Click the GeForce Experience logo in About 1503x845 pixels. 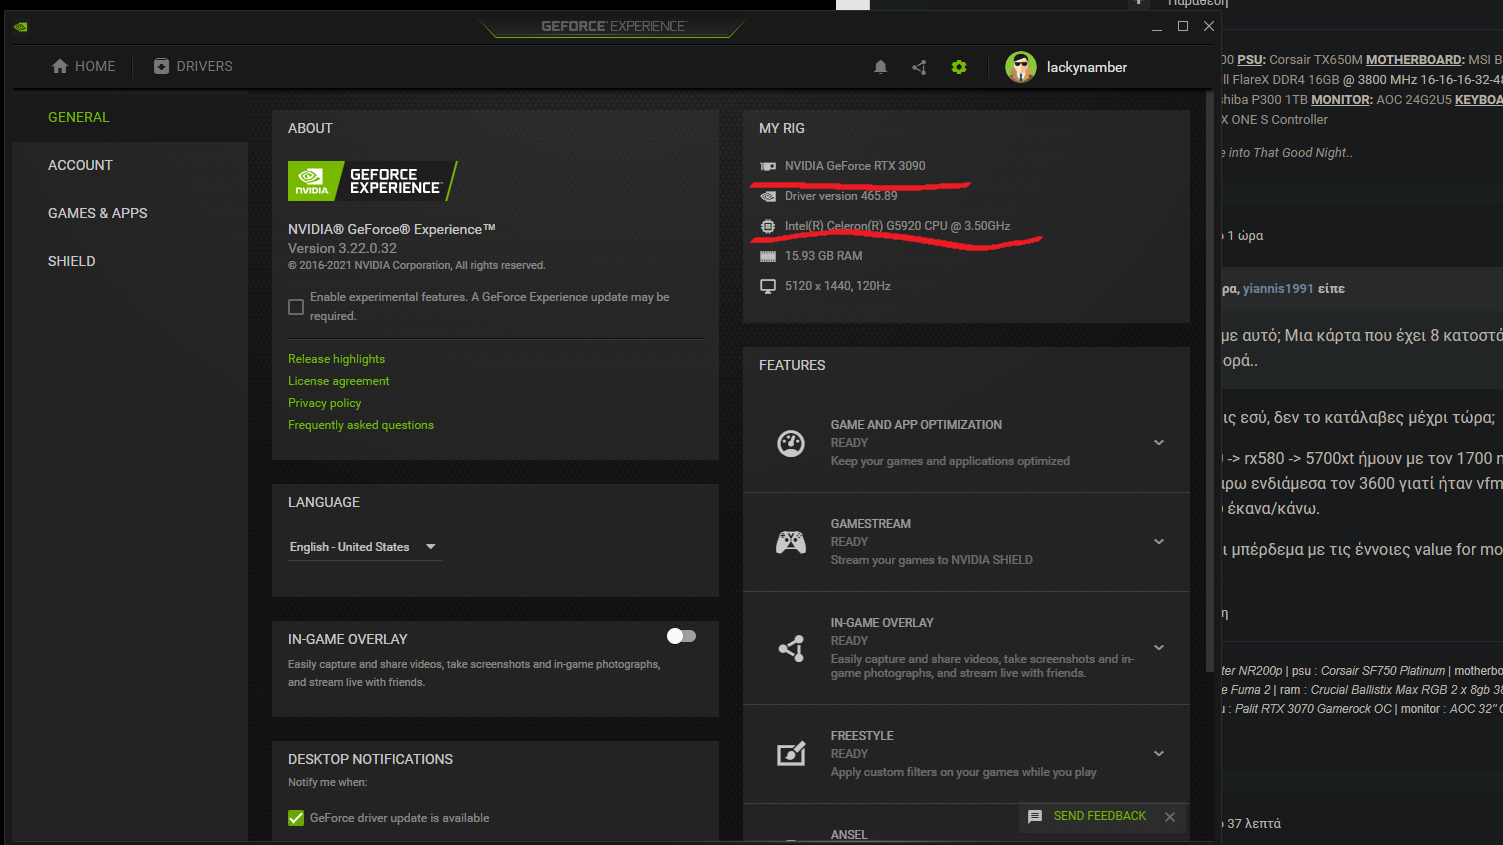coord(372,181)
